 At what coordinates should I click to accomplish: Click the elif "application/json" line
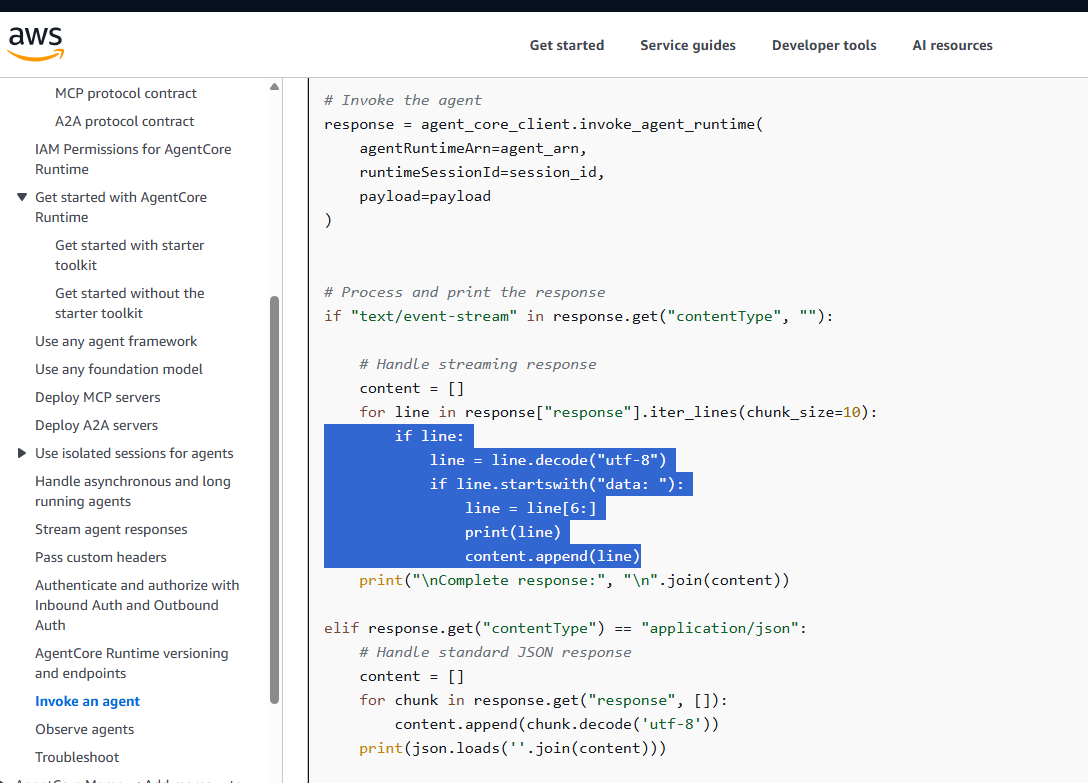click(x=566, y=628)
